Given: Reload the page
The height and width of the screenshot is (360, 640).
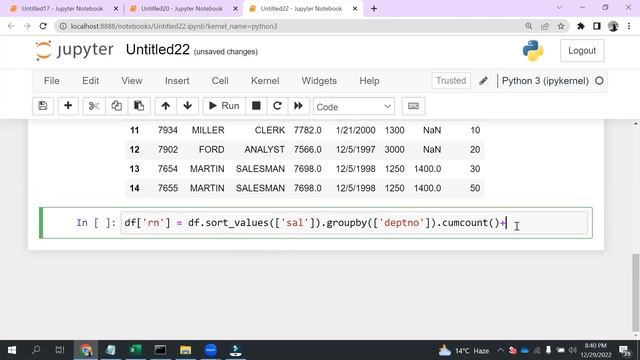Looking at the screenshot, I should pyautogui.click(x=43, y=26).
